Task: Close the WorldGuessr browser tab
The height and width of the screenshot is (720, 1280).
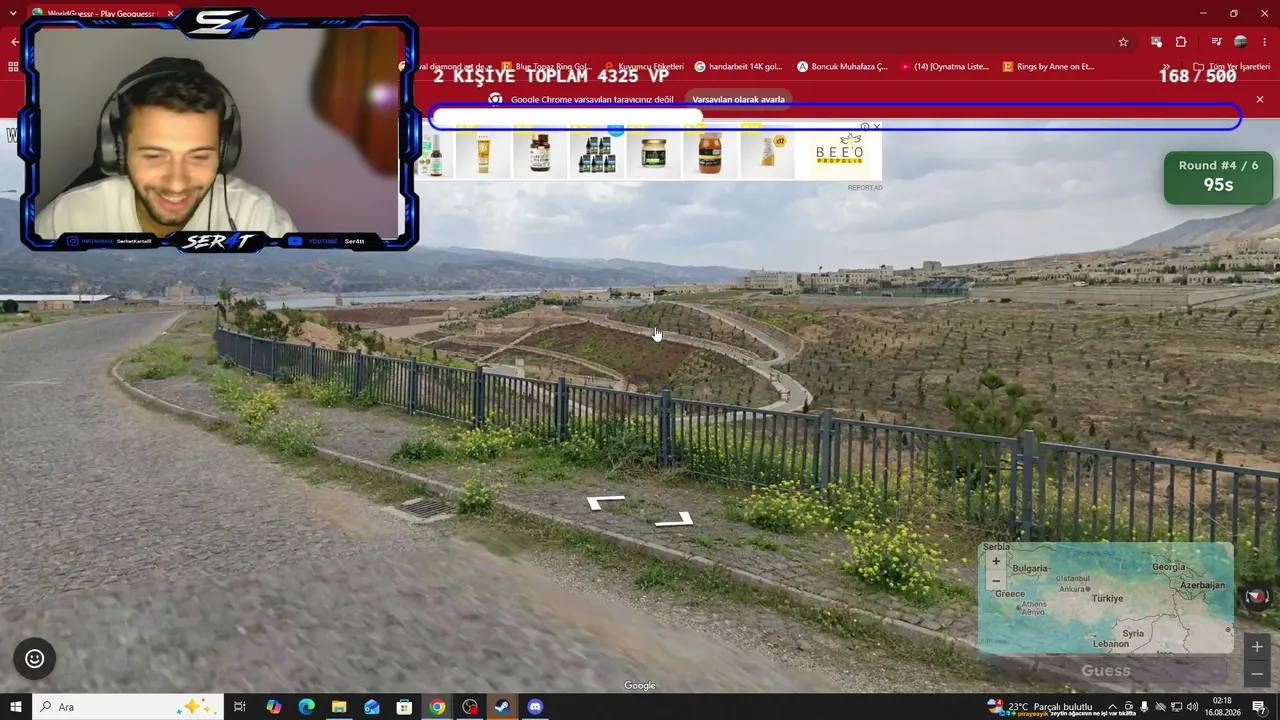Action: (x=171, y=14)
